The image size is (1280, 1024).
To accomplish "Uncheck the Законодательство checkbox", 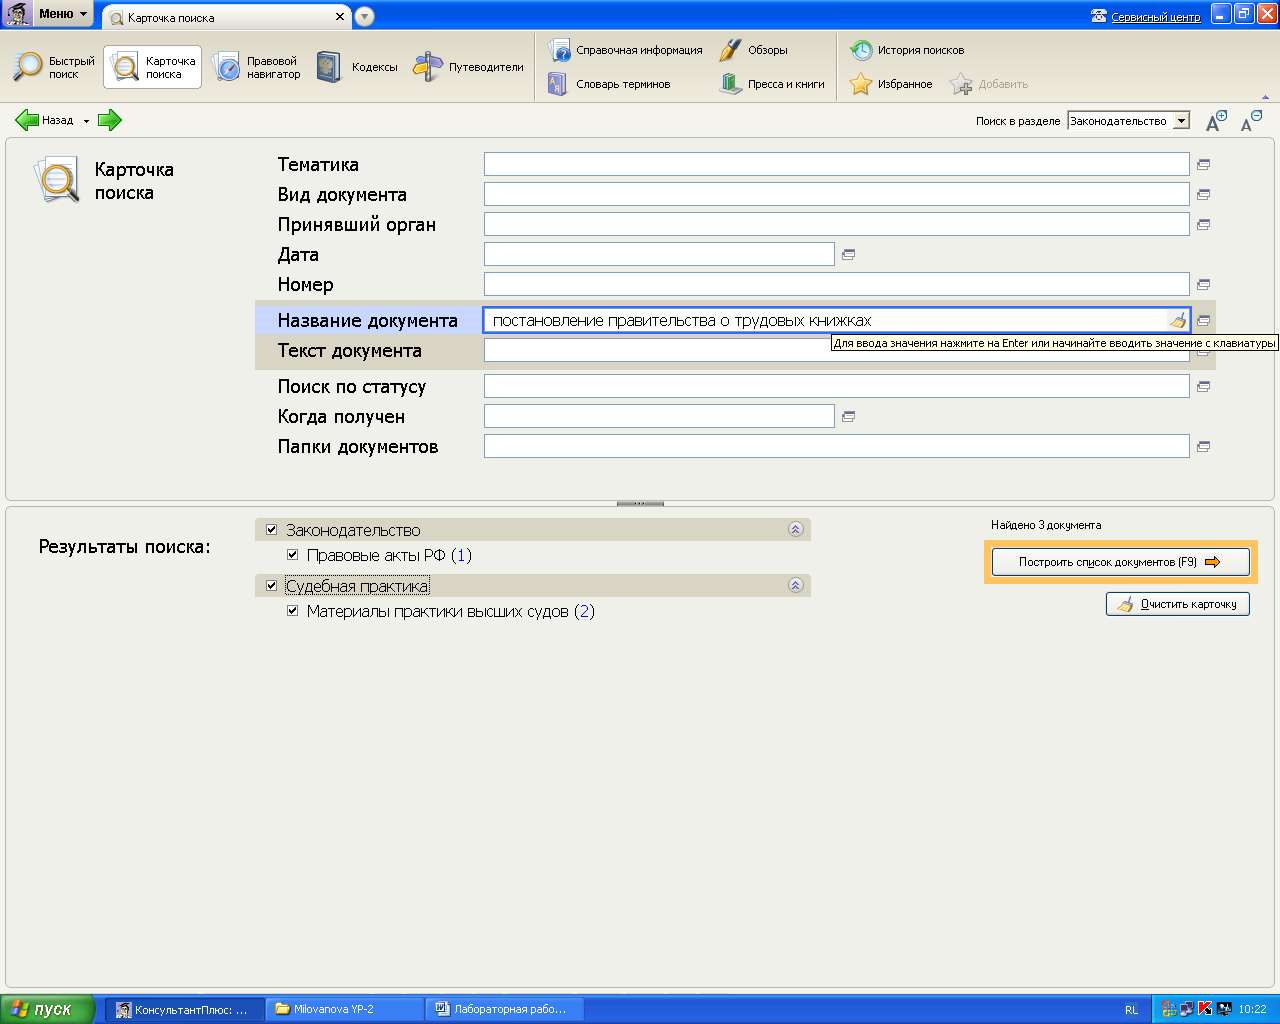I will coord(271,529).
